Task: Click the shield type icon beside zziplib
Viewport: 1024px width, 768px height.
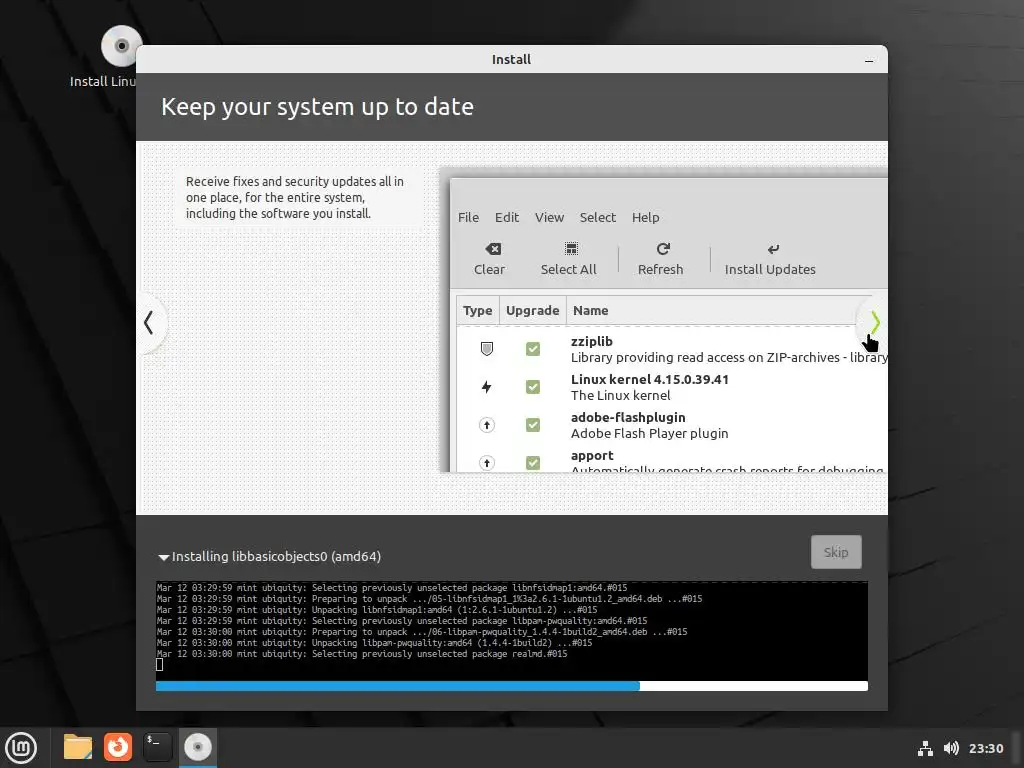Action: (x=487, y=349)
